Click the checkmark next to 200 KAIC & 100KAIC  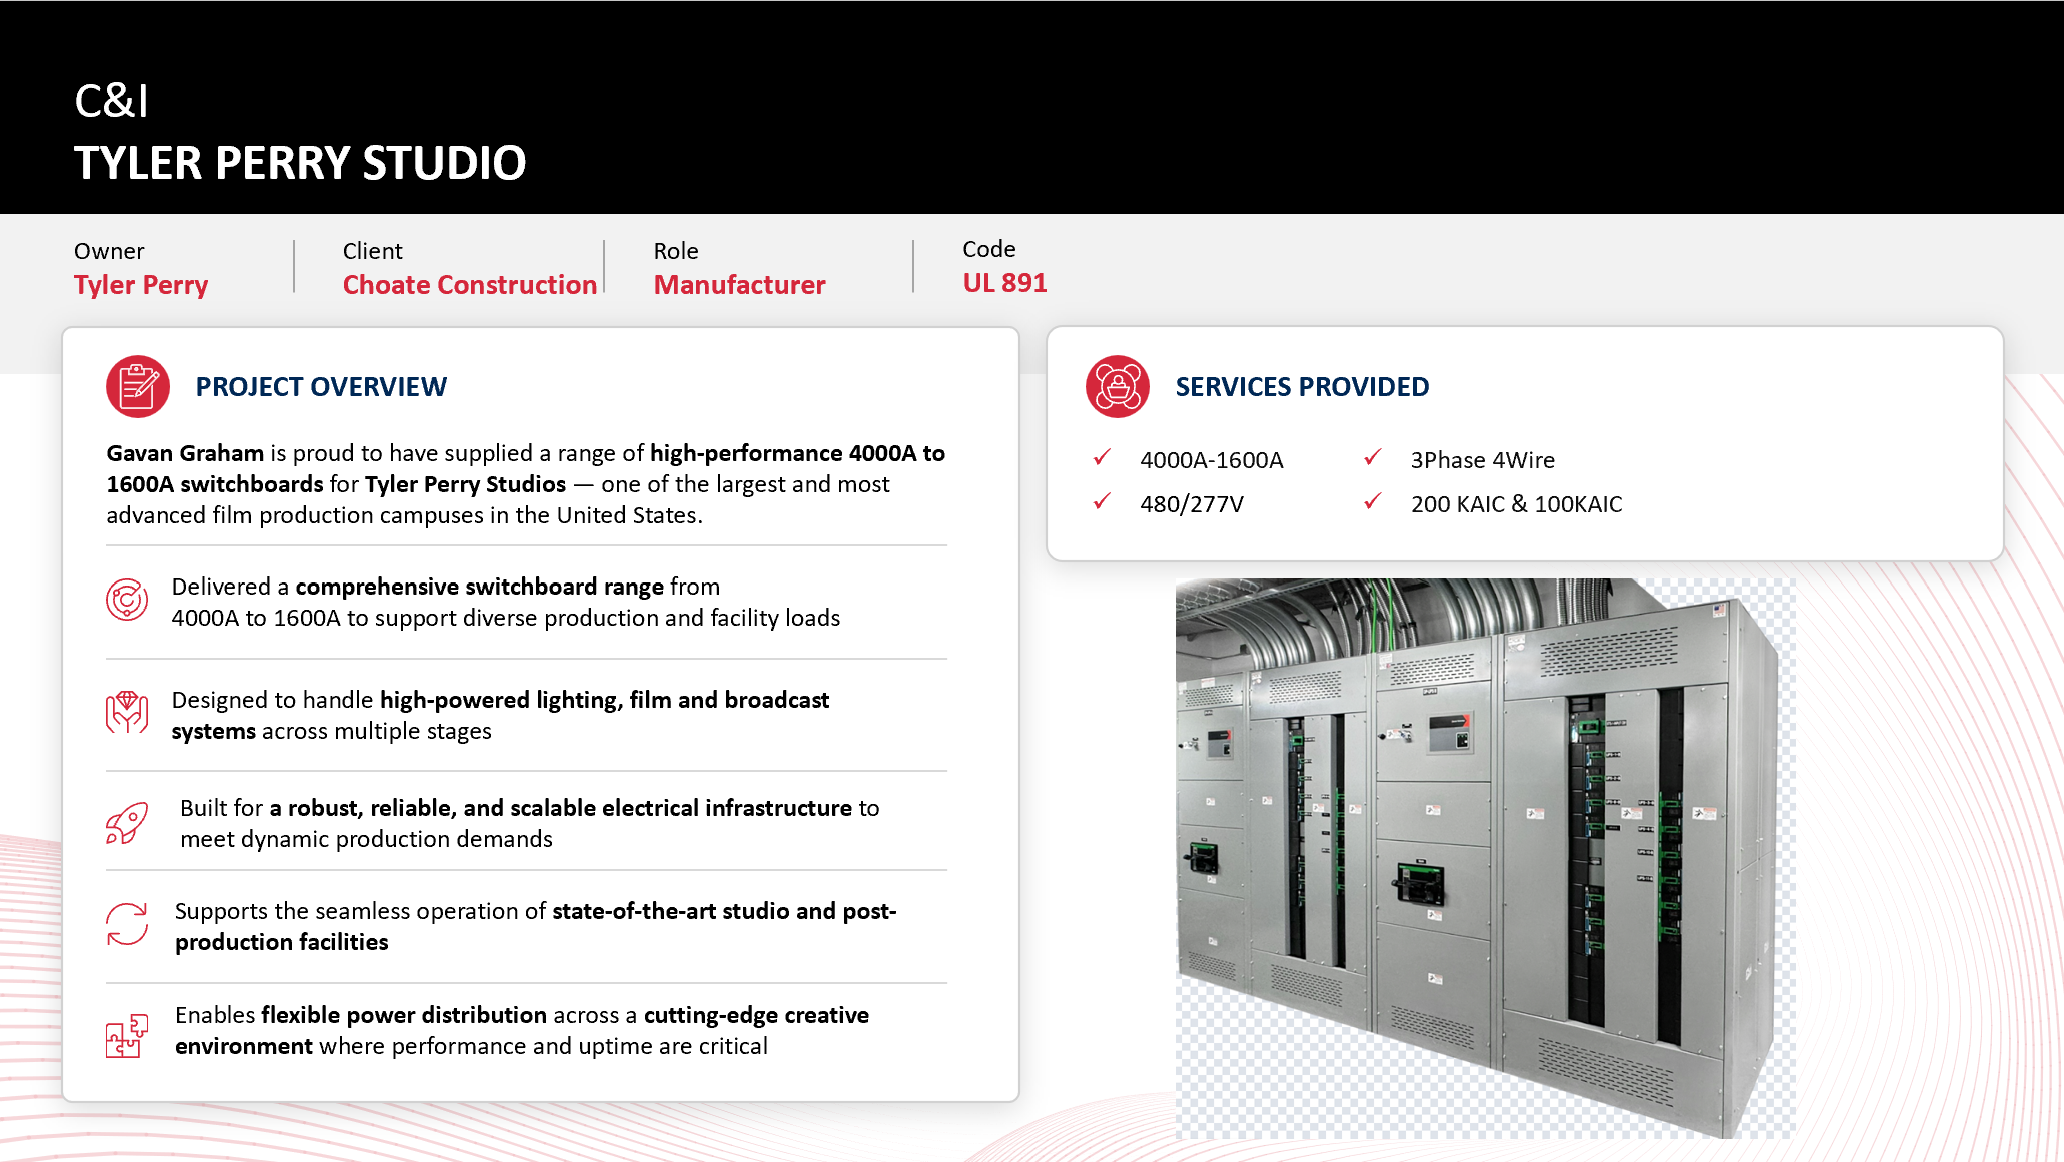click(x=1373, y=502)
